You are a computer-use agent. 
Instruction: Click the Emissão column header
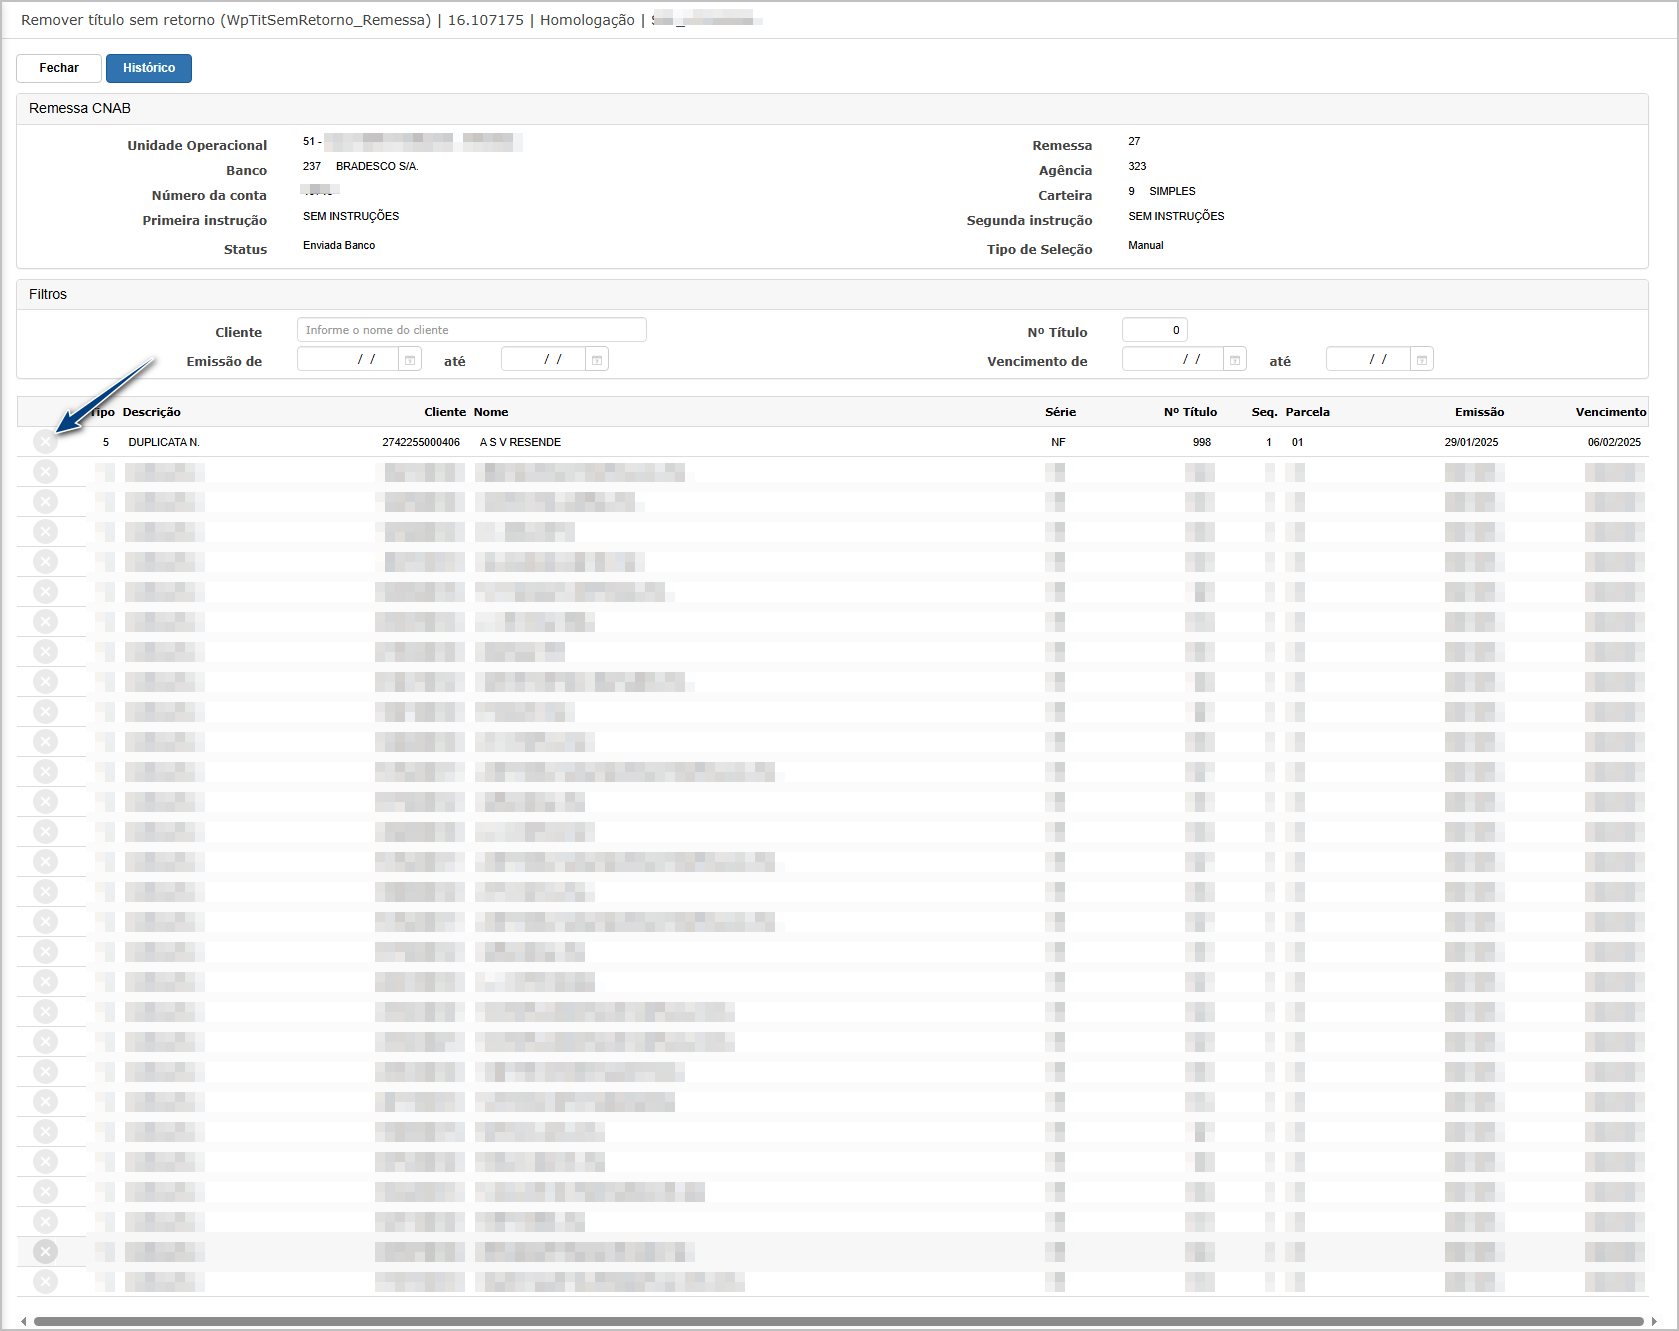tap(1479, 412)
